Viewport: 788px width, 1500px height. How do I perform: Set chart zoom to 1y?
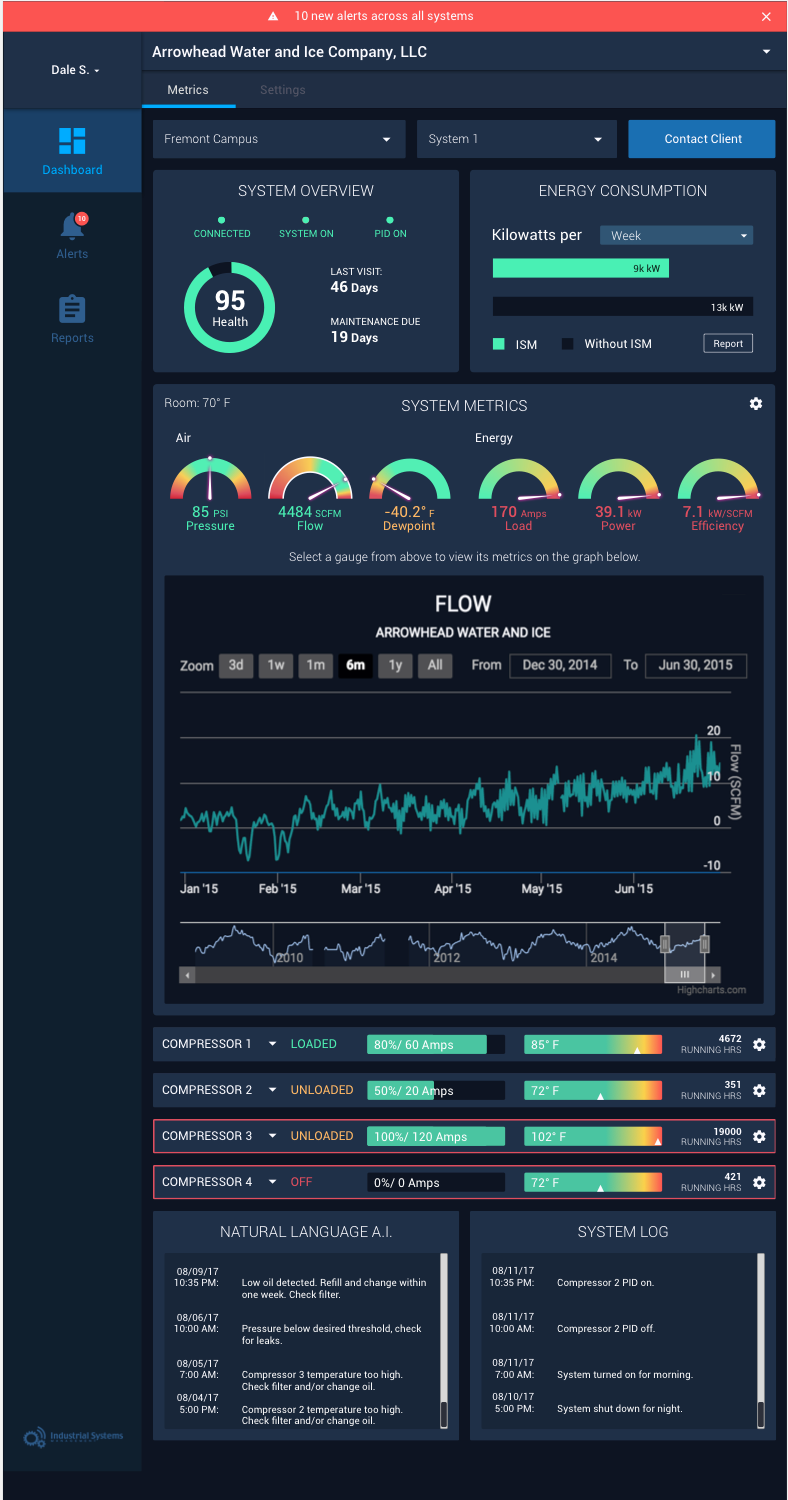tap(395, 666)
